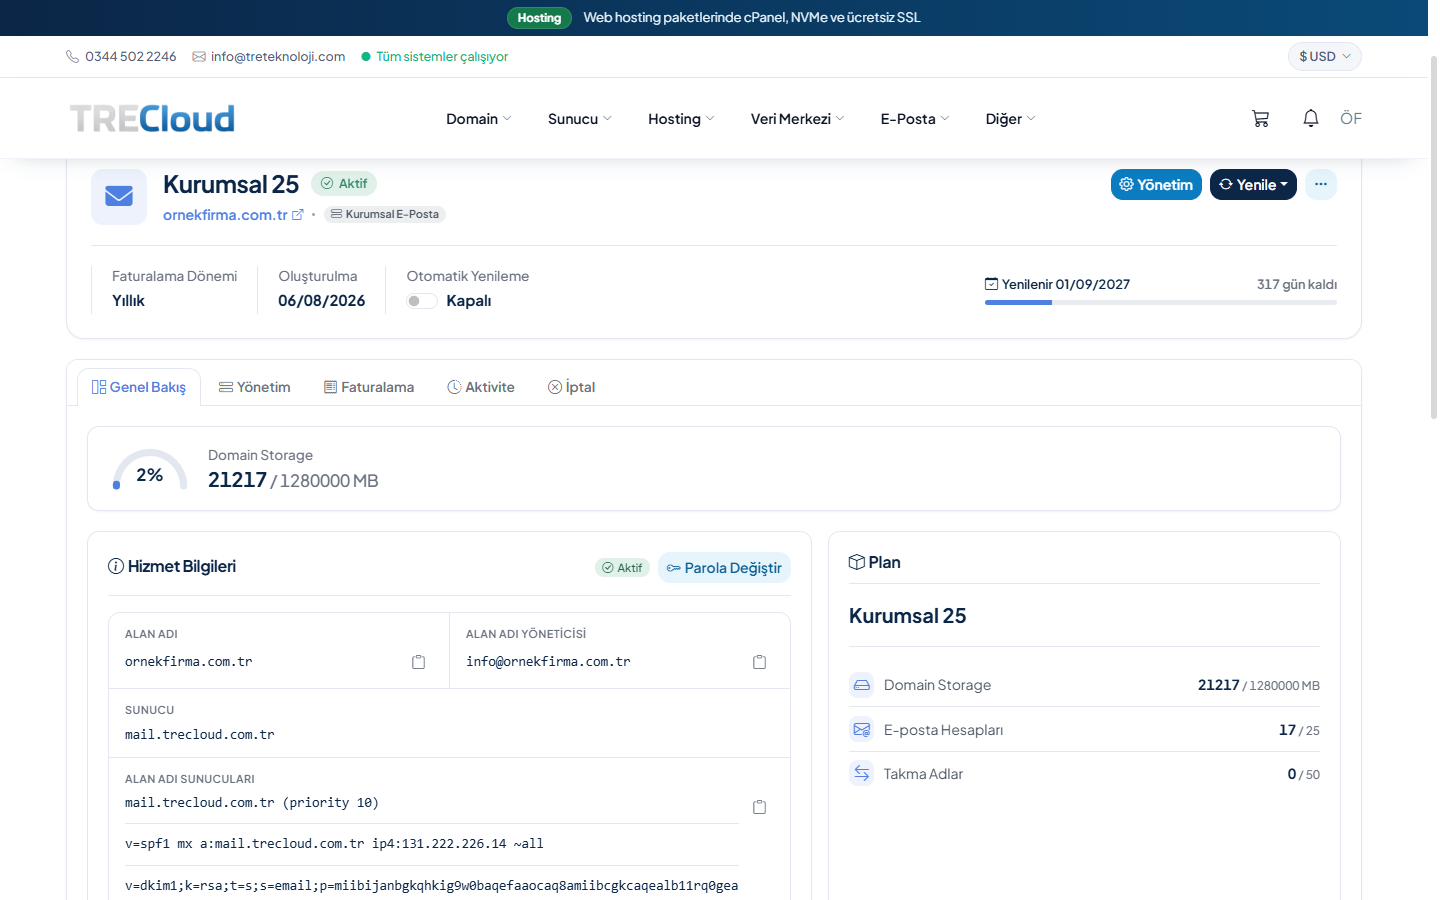
Task: Click the info icon beside Hizmet Bilgileri
Action: [x=116, y=567]
